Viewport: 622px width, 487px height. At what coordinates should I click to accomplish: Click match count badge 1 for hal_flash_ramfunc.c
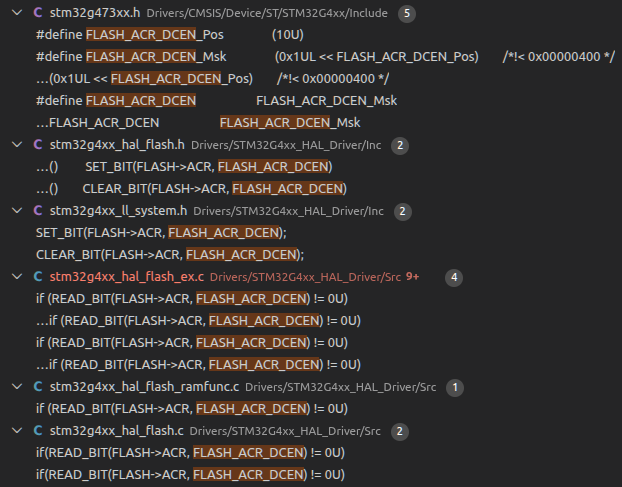click(455, 387)
